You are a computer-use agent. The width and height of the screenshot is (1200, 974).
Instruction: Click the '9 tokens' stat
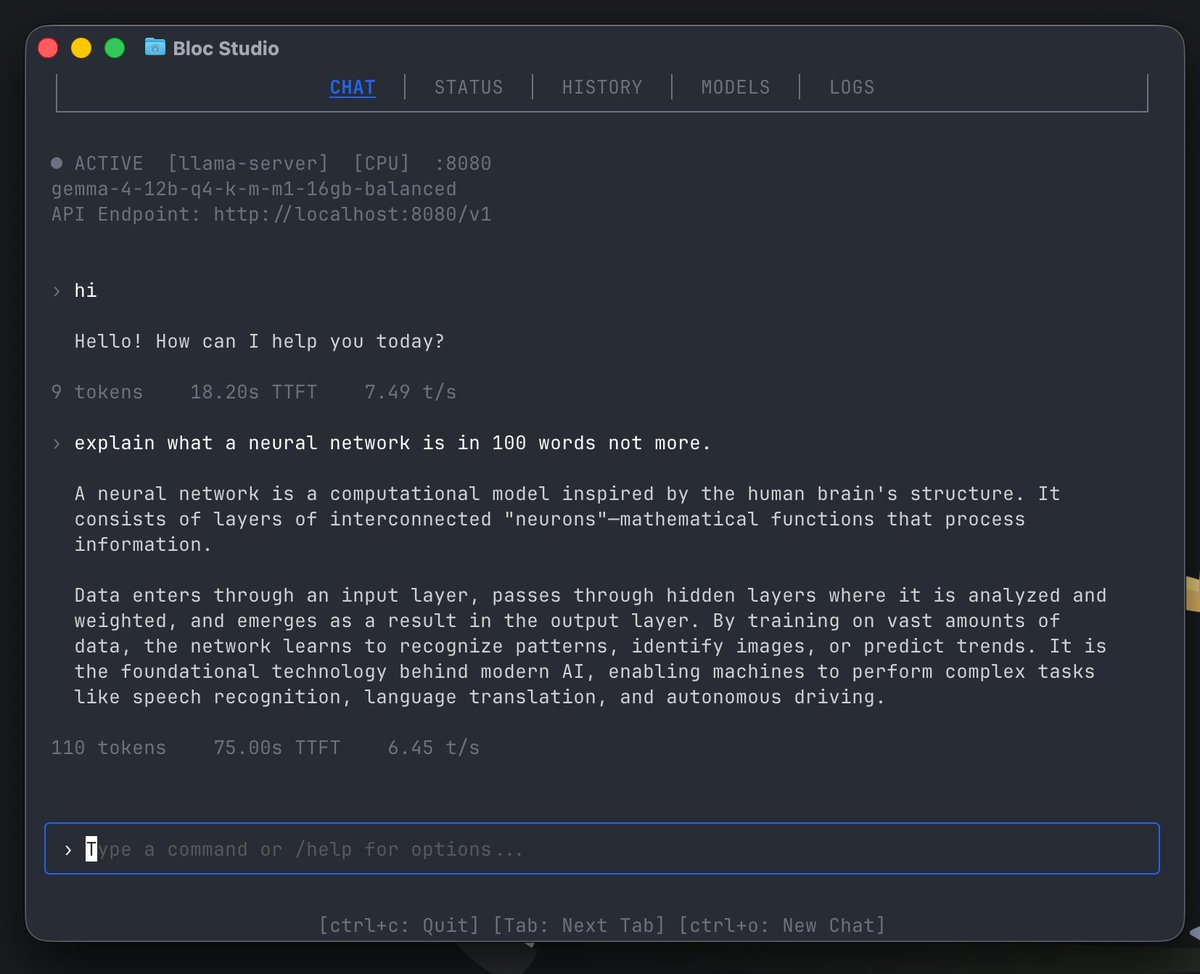97,392
